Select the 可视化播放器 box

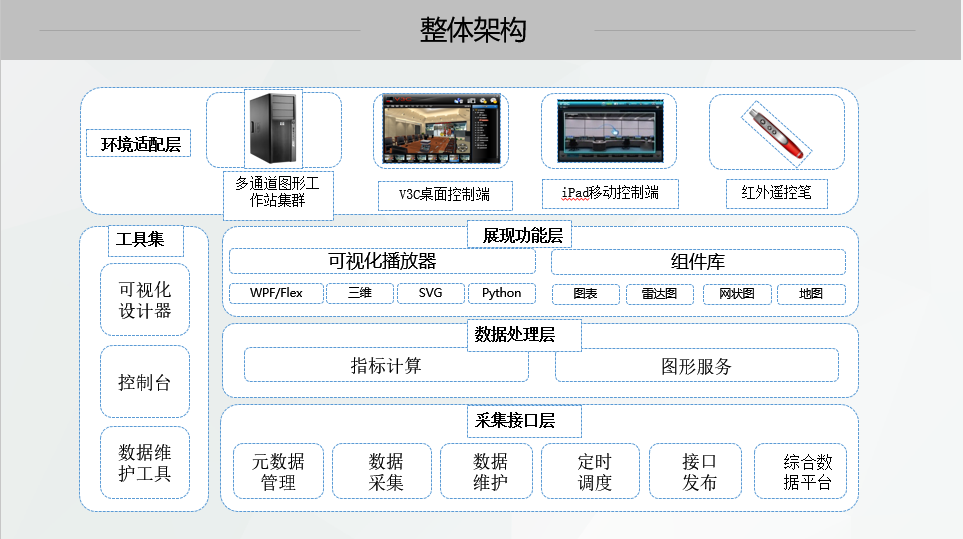[x=382, y=261]
